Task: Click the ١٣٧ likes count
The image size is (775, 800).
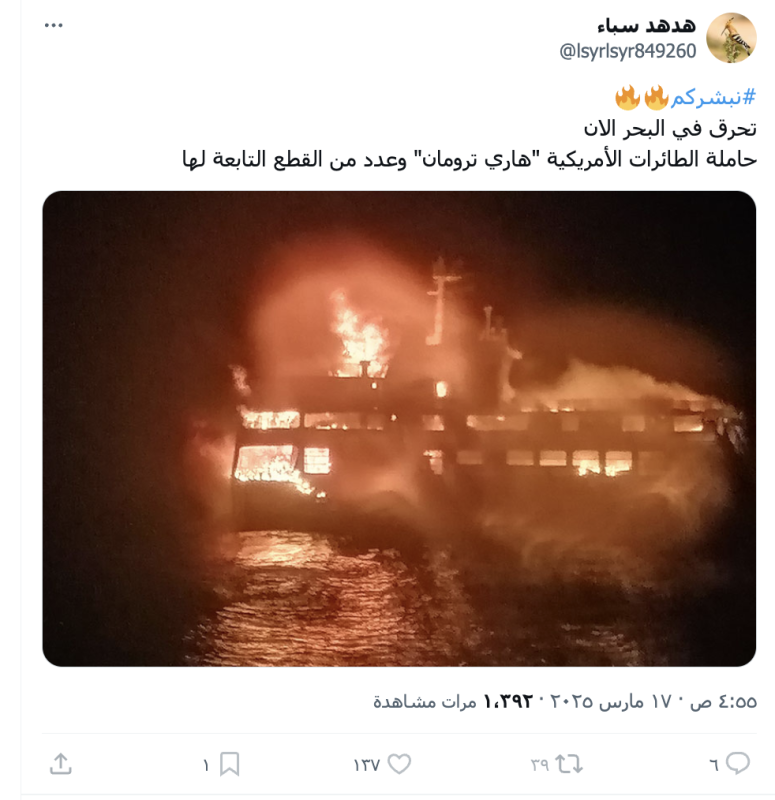Action: pyautogui.click(x=366, y=765)
